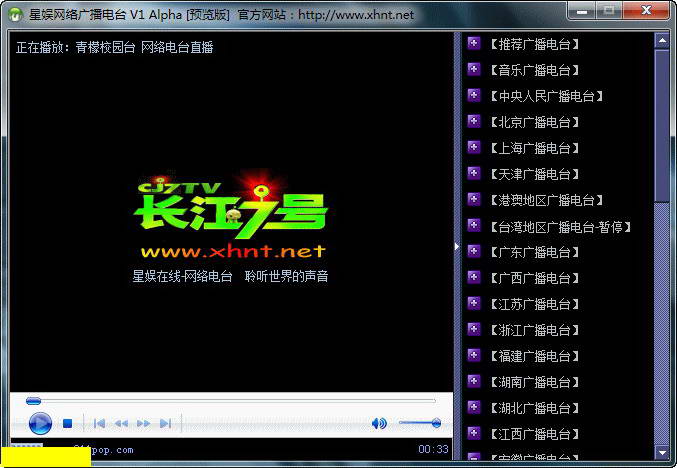Select the 【浙江广播电台】 label
Image resolution: width=677 pixels, height=468 pixels.
534,330
